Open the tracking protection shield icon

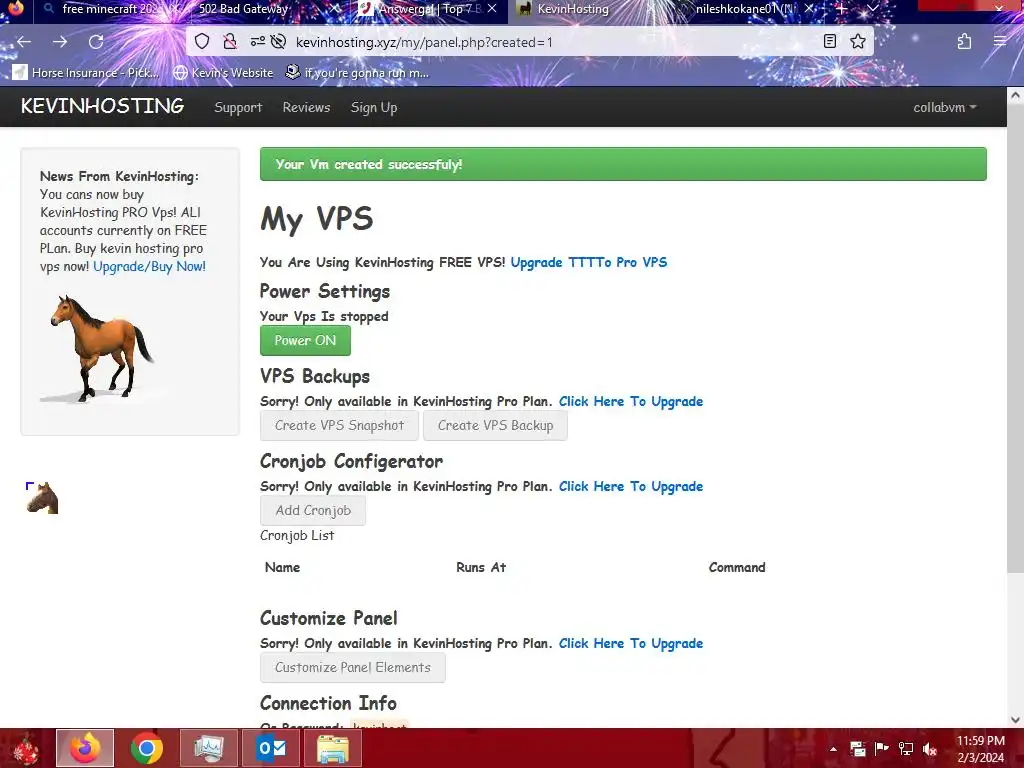click(x=202, y=42)
